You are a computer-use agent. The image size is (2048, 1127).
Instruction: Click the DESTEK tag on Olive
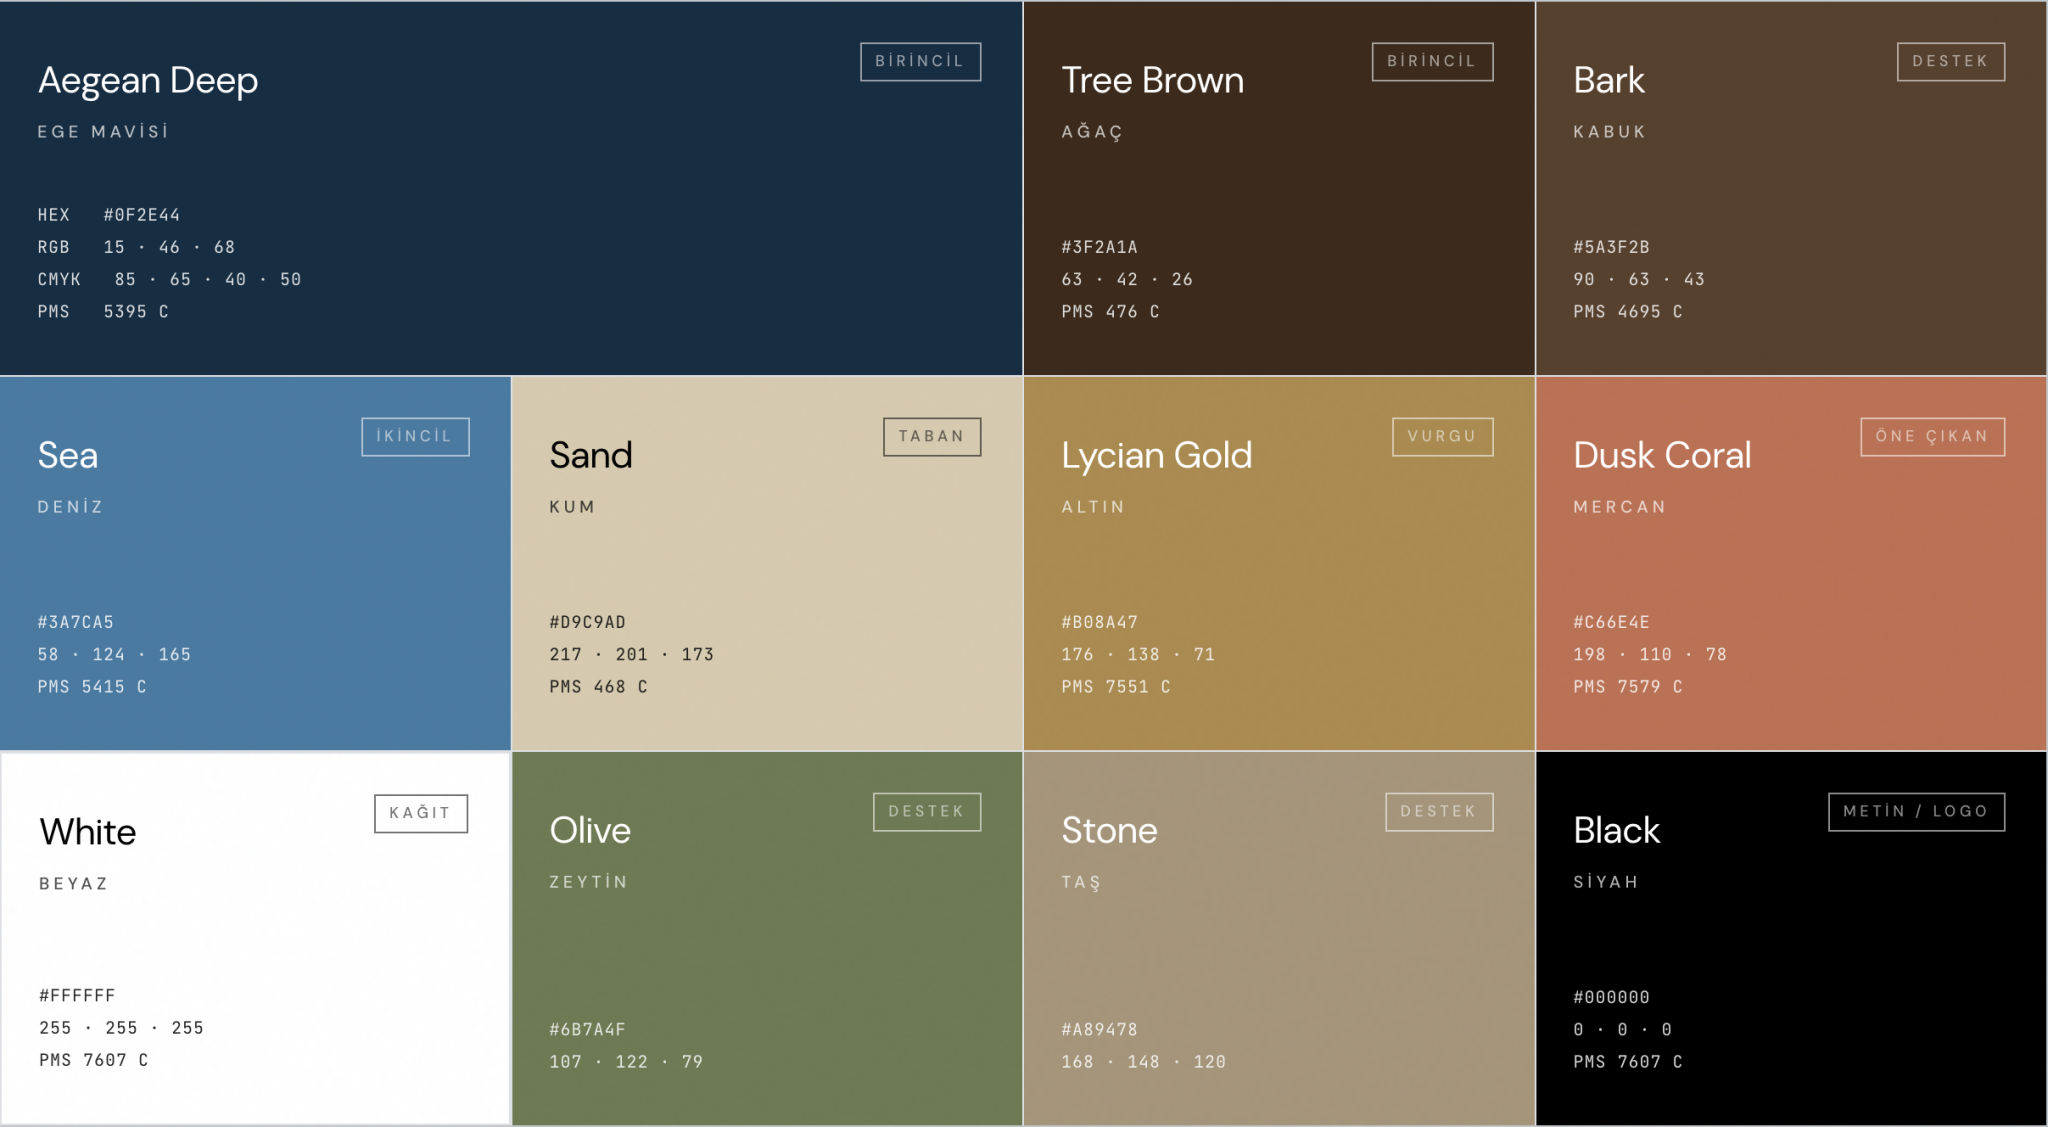click(927, 811)
